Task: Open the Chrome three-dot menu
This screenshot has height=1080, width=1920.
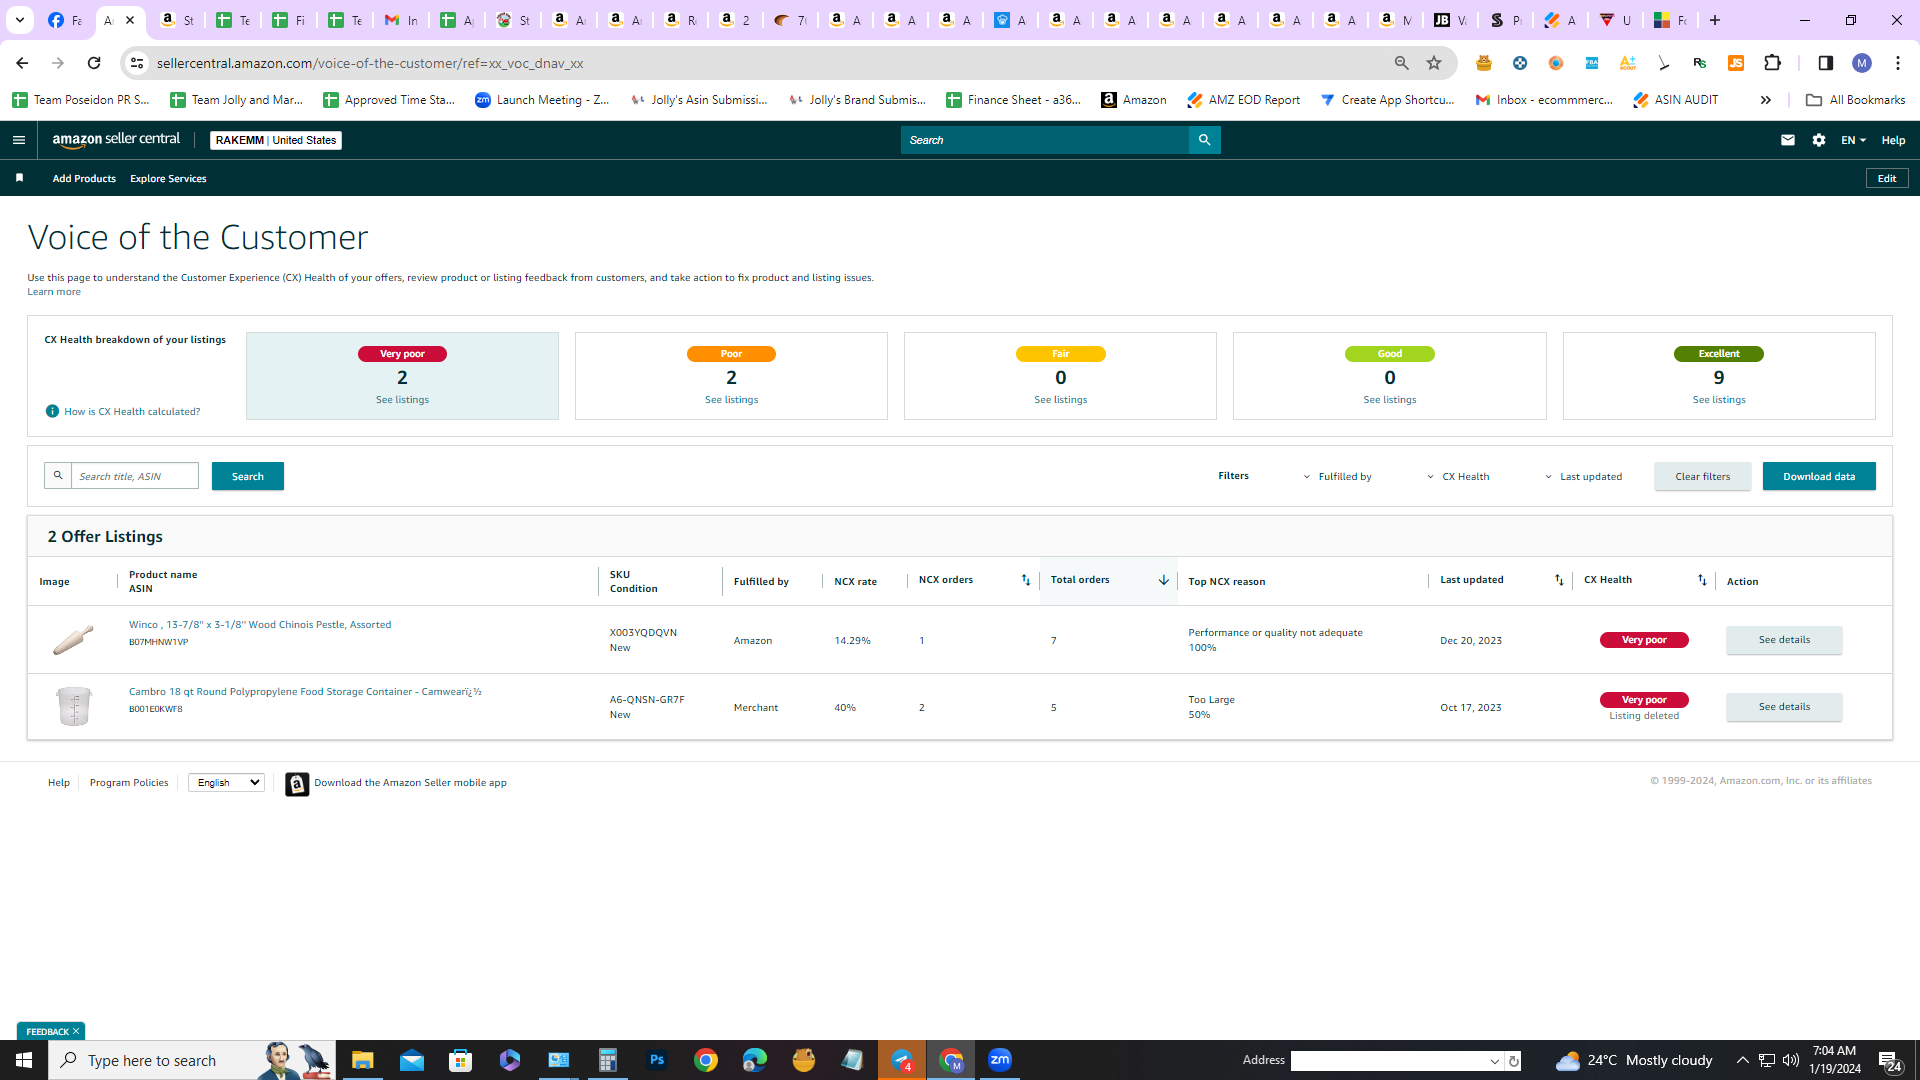Action: tap(1898, 63)
